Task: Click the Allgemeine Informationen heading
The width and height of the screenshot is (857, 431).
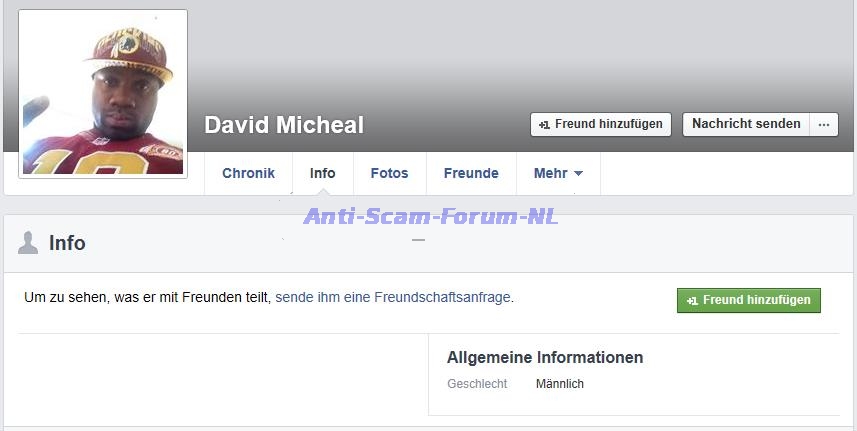Action: [545, 358]
